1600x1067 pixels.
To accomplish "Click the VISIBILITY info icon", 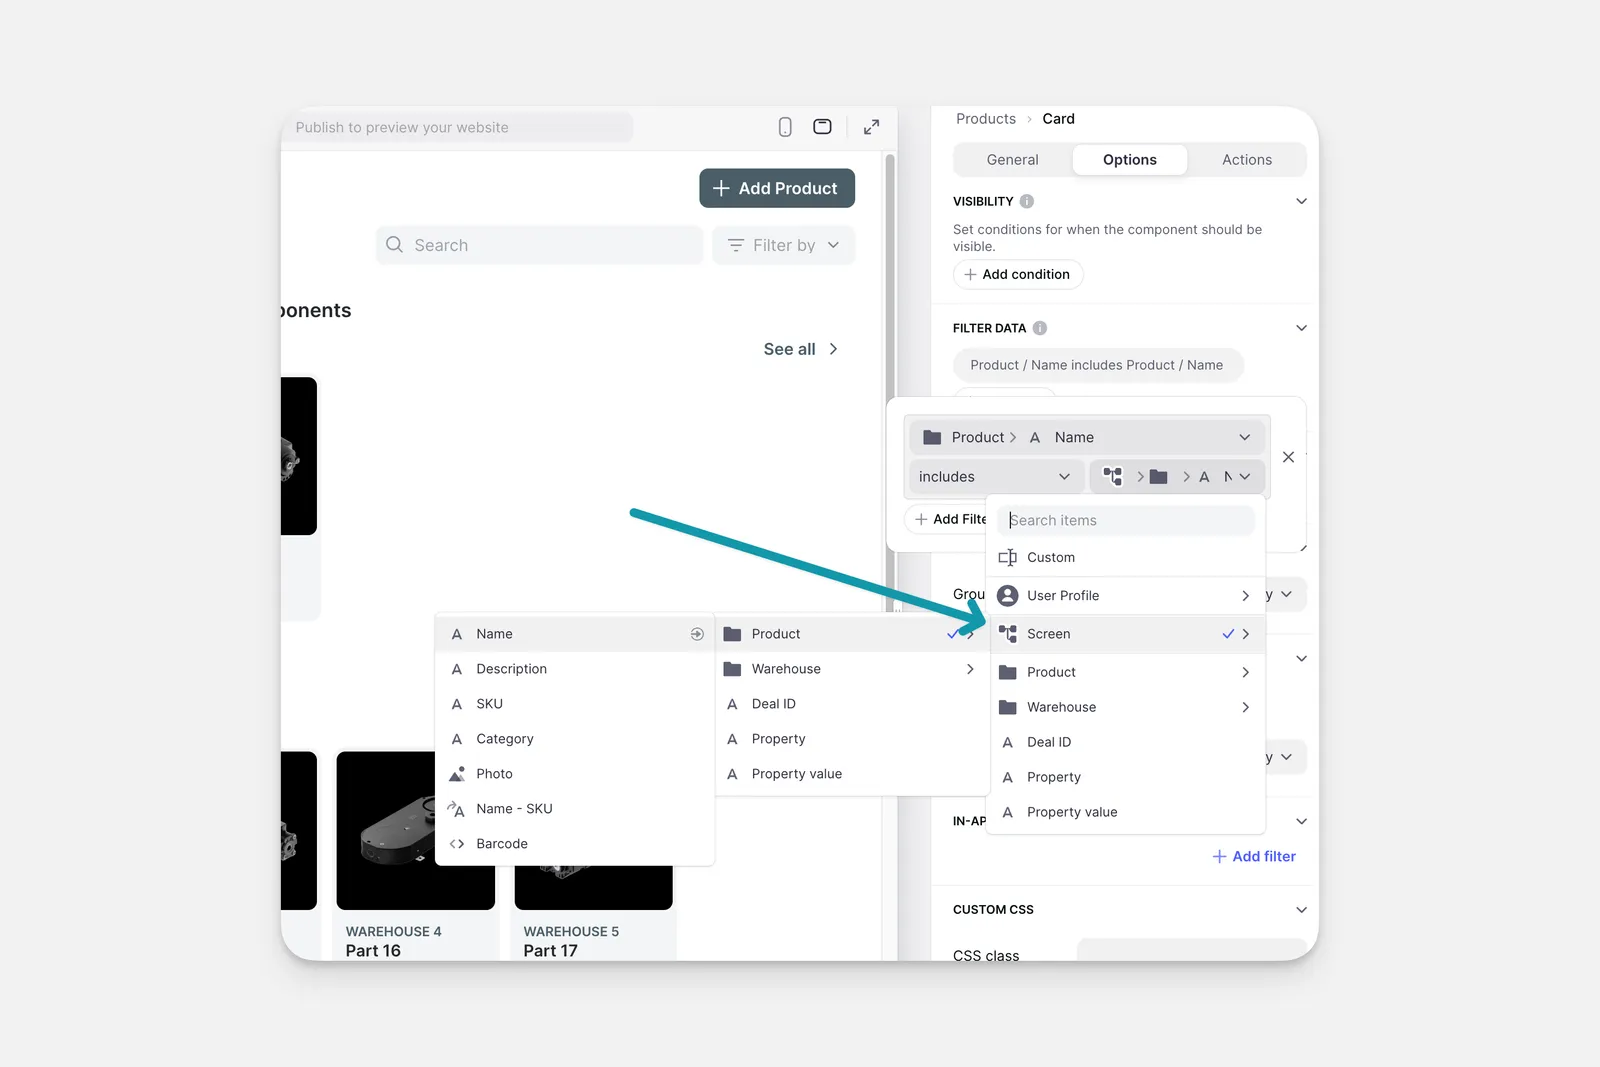I will (1027, 201).
